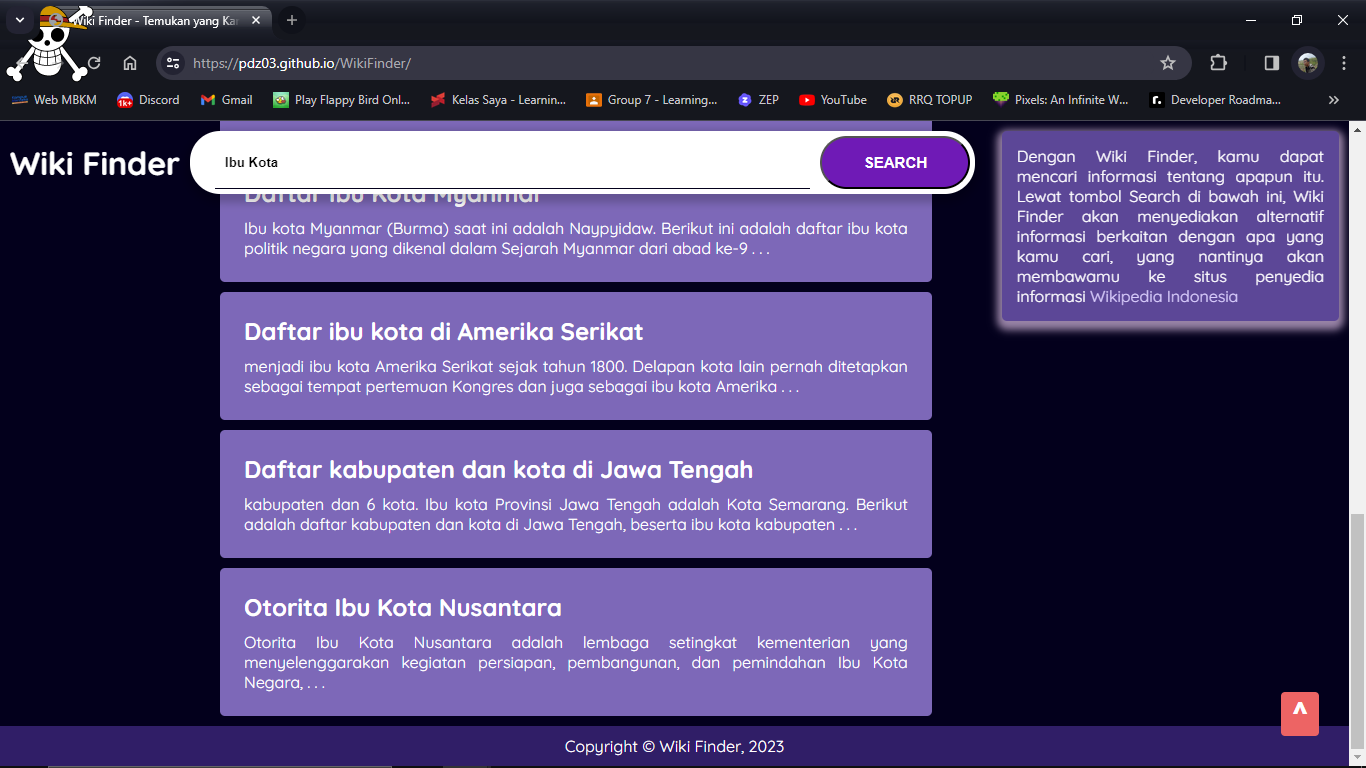The height and width of the screenshot is (768, 1366).
Task: Click the "Dengan Wiki Finder" description paragraph
Action: coord(1170,227)
